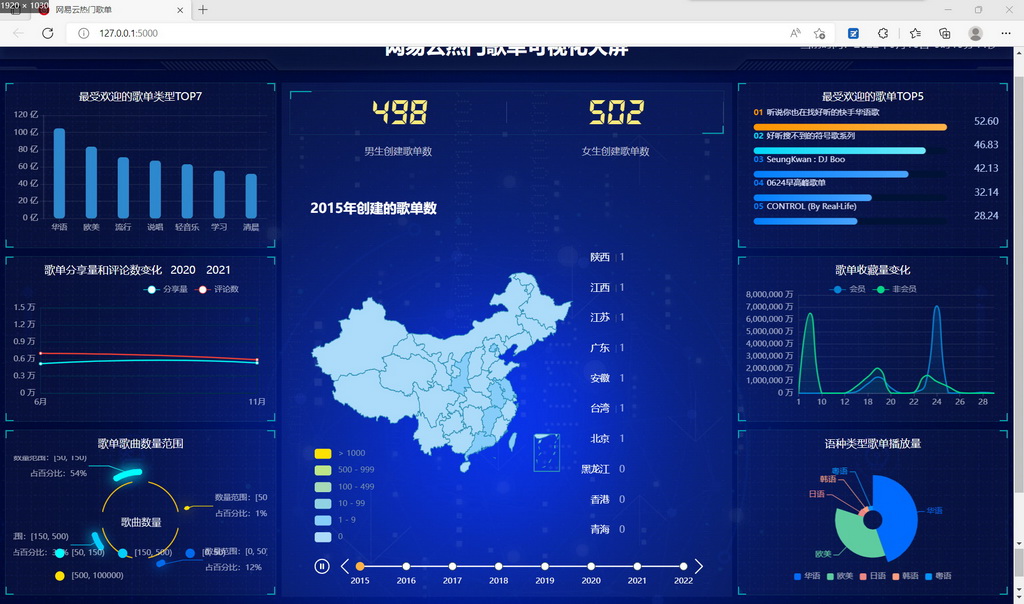Click the 华语 slice of the pie chart
Screen dimensions: 1024x604
[x=897, y=512]
